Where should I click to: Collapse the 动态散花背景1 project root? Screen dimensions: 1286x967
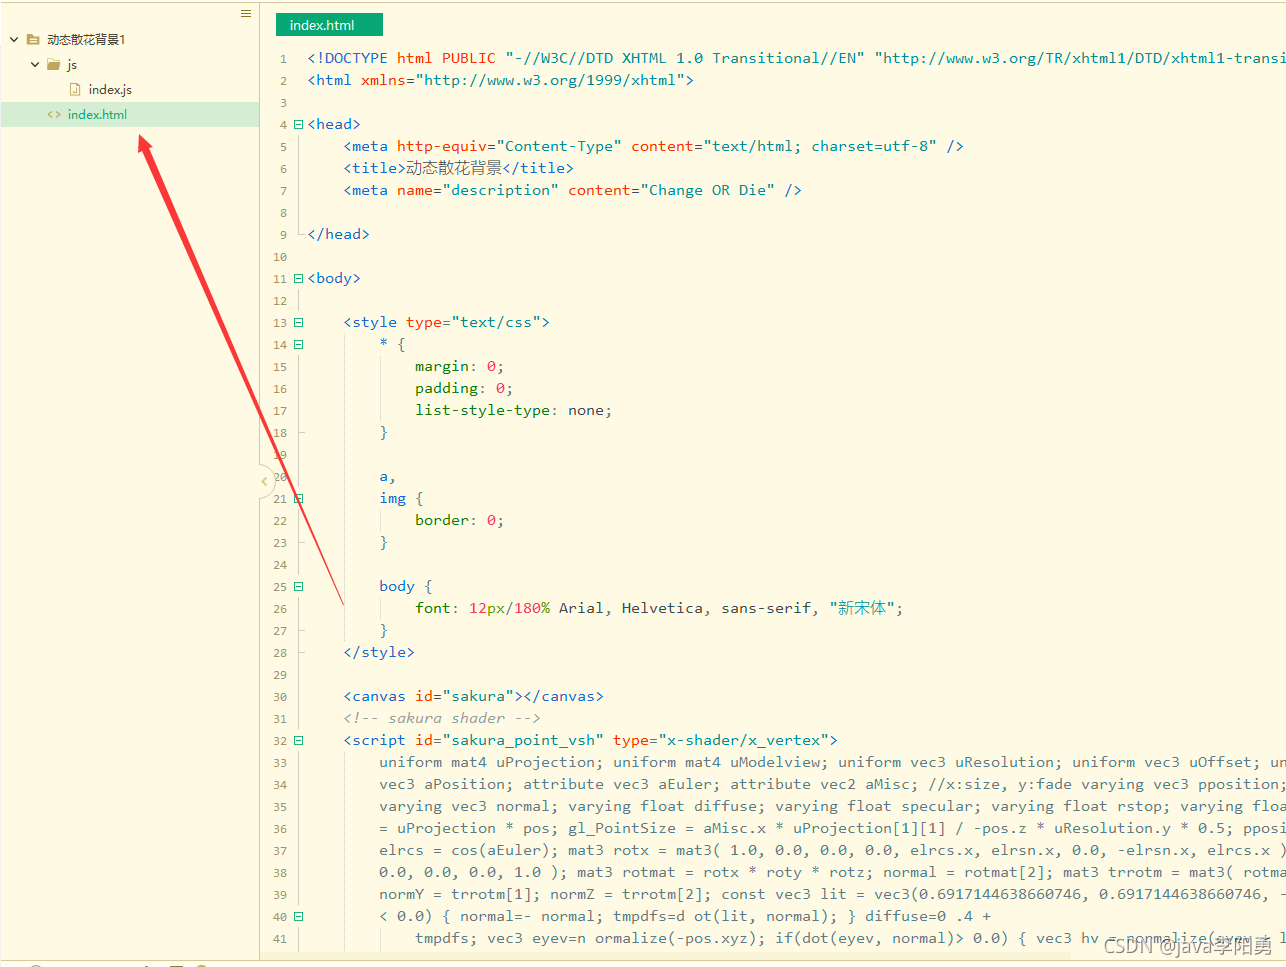click(x=14, y=40)
